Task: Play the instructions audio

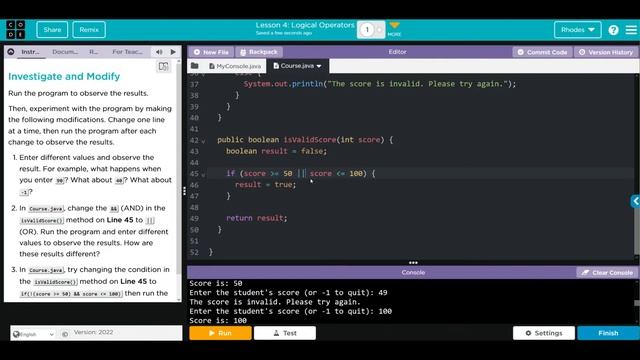Action: 173,52
